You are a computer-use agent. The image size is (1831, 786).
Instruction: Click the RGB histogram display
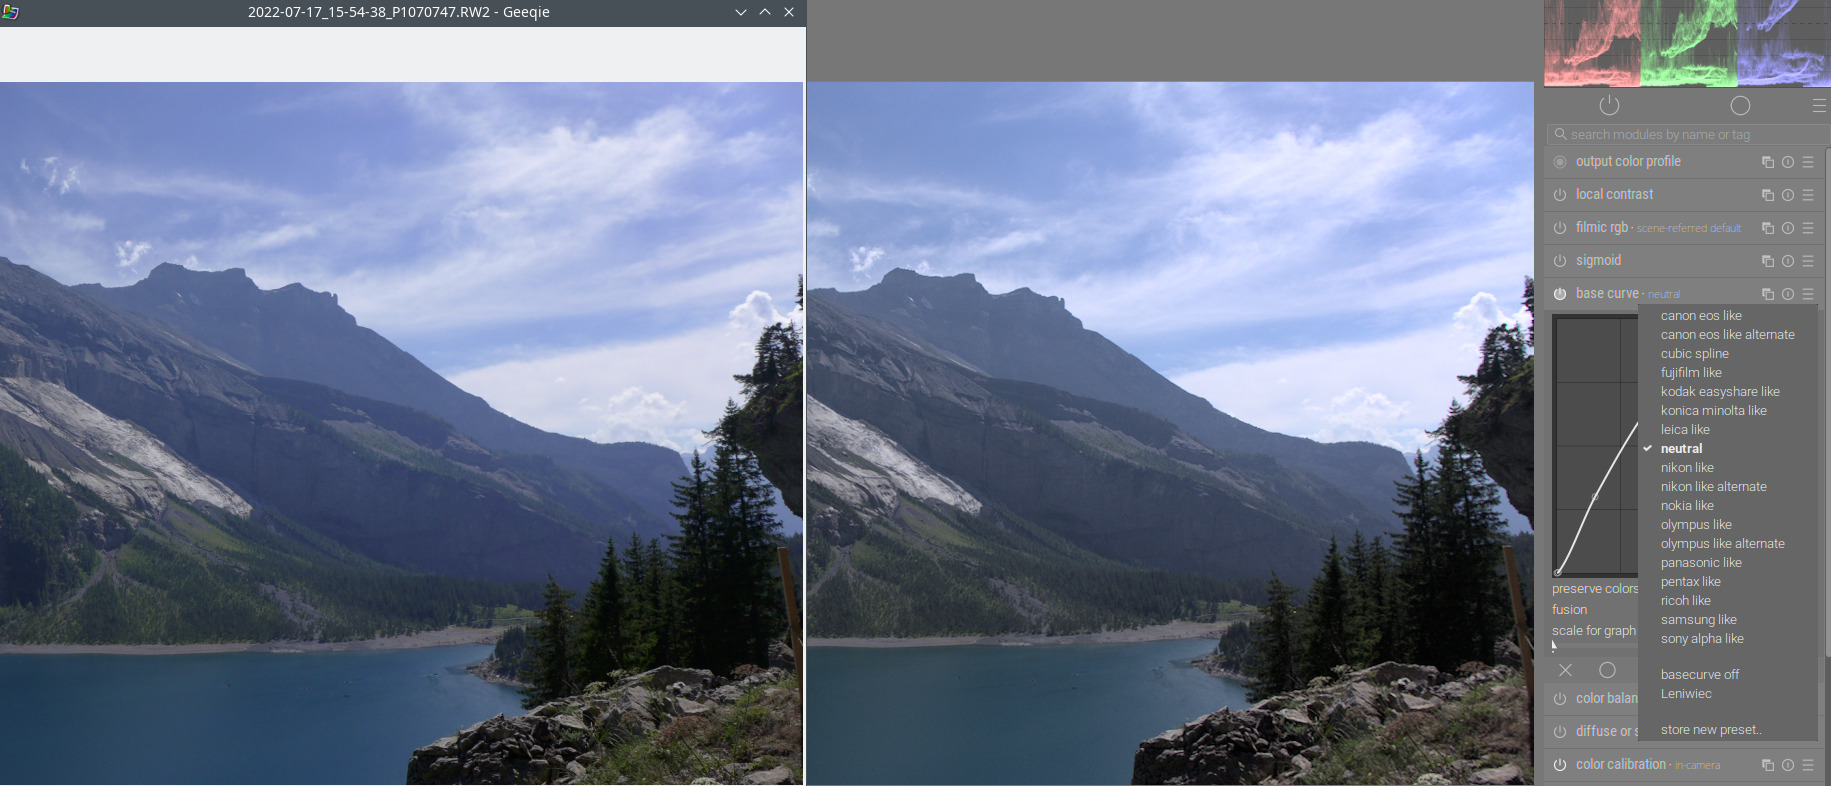pos(1687,43)
